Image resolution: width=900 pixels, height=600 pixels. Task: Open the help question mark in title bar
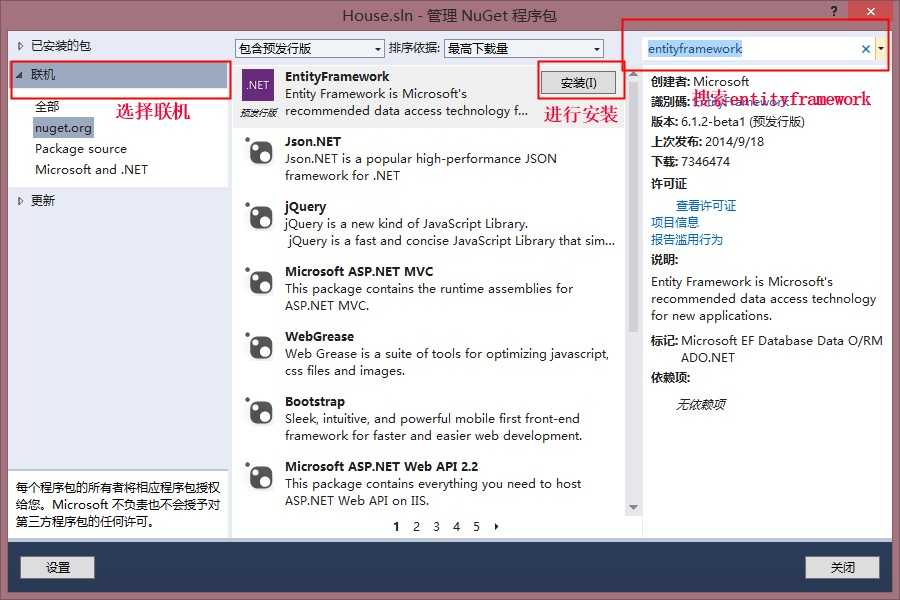[x=834, y=11]
